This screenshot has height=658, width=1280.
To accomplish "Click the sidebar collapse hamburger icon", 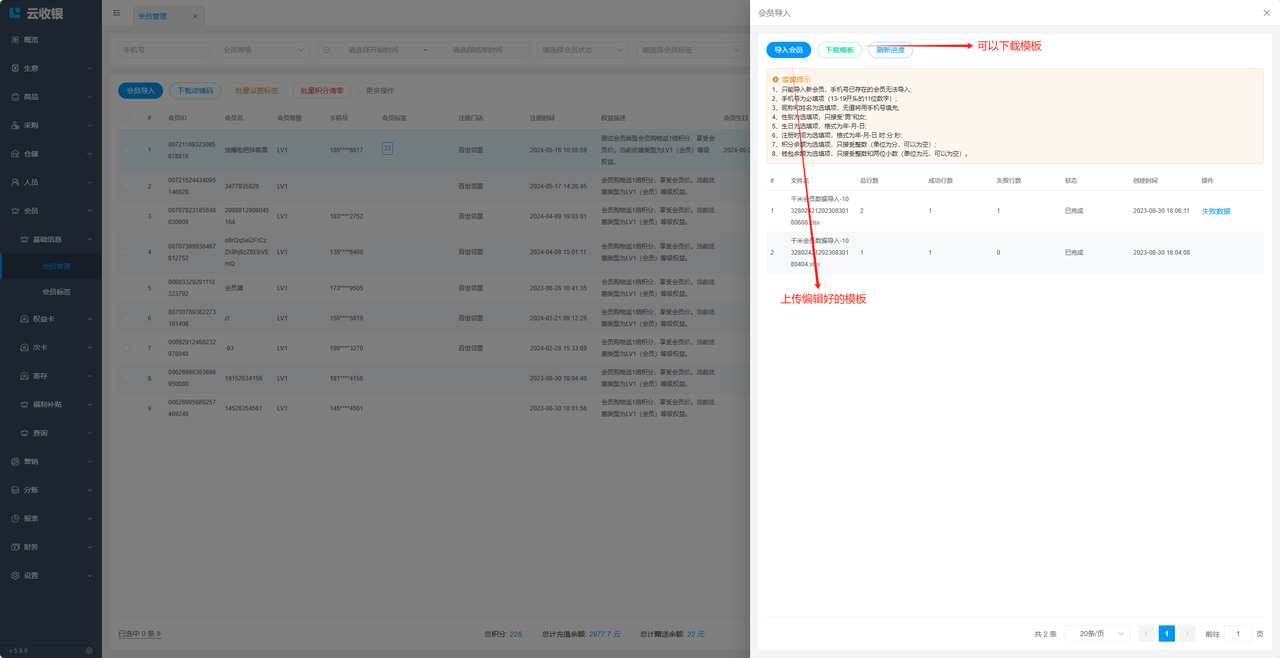I will [x=117, y=14].
